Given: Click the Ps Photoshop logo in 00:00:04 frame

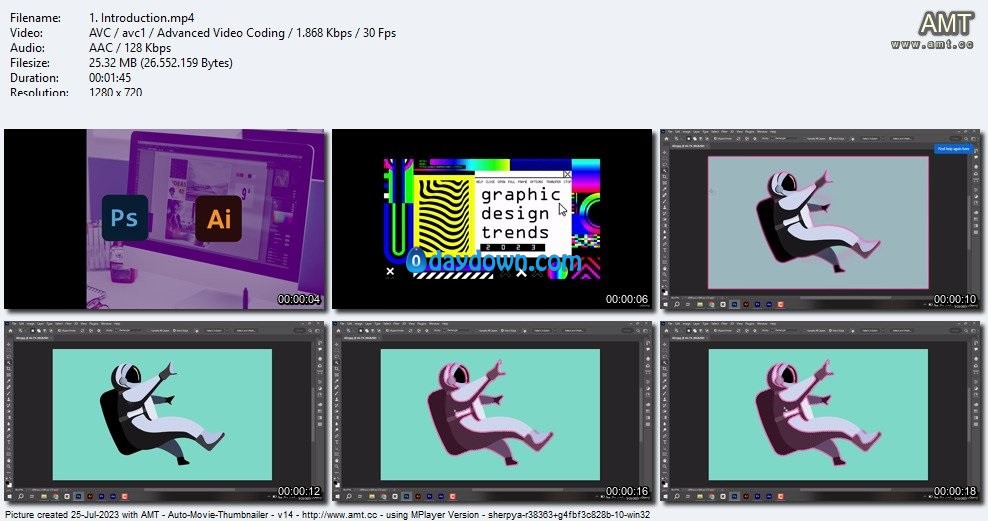Looking at the screenshot, I should 125,218.
